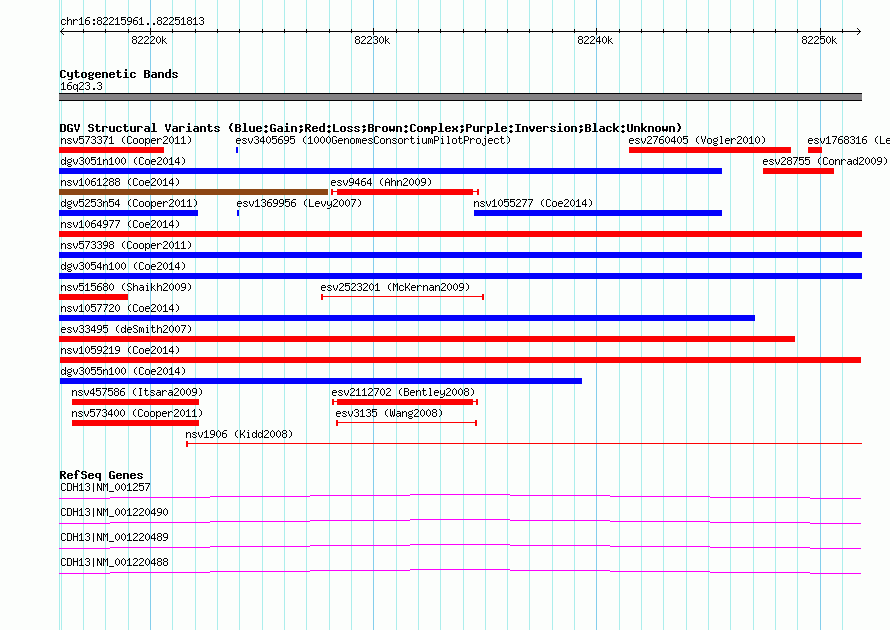This screenshot has height=630, width=890.
Task: Click the RefSeq Genes track heading
Action: (101, 475)
